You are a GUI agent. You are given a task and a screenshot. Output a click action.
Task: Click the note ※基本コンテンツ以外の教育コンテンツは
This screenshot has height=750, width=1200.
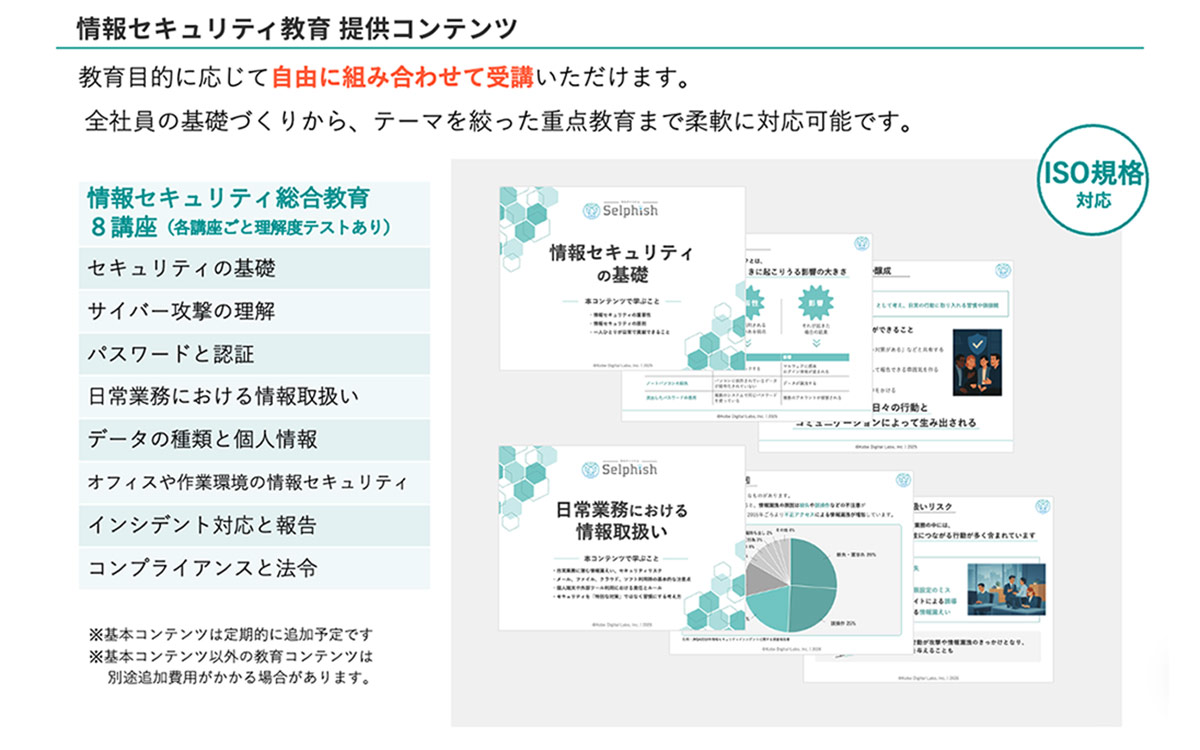pos(231,657)
